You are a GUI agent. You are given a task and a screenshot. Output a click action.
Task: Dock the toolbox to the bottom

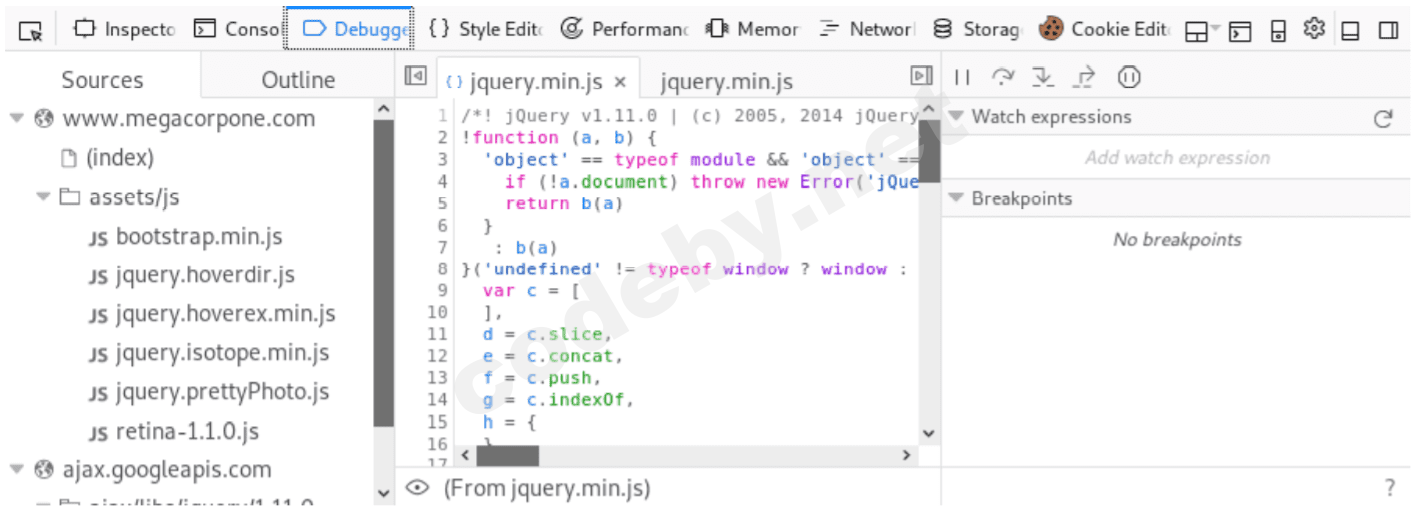(x=1351, y=31)
